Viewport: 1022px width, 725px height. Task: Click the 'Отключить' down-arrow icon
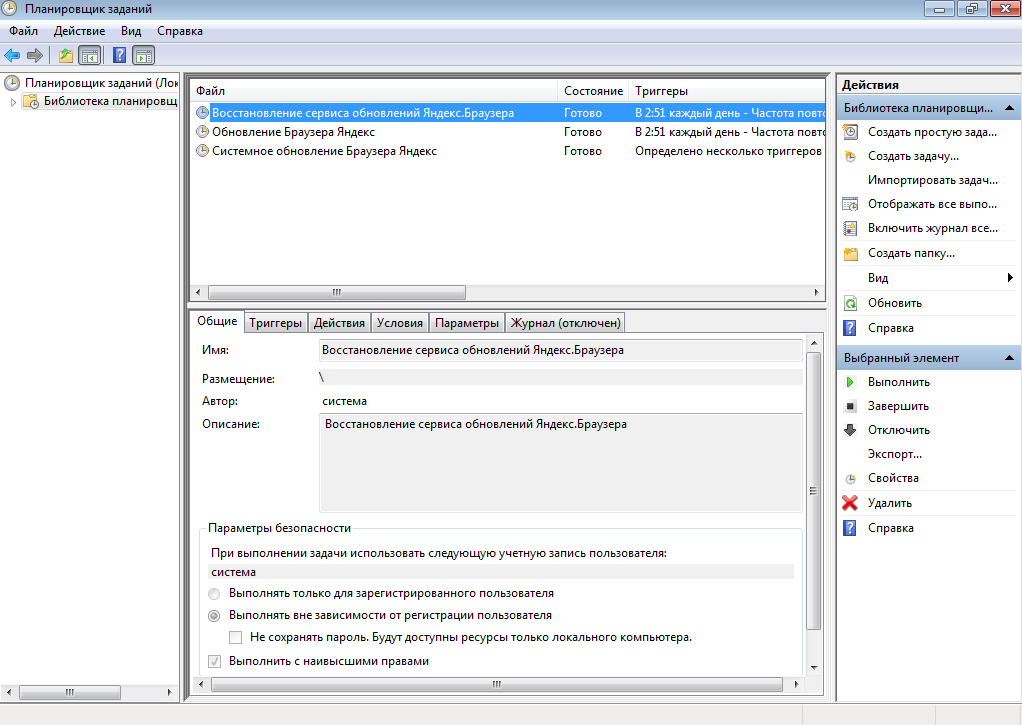(850, 430)
